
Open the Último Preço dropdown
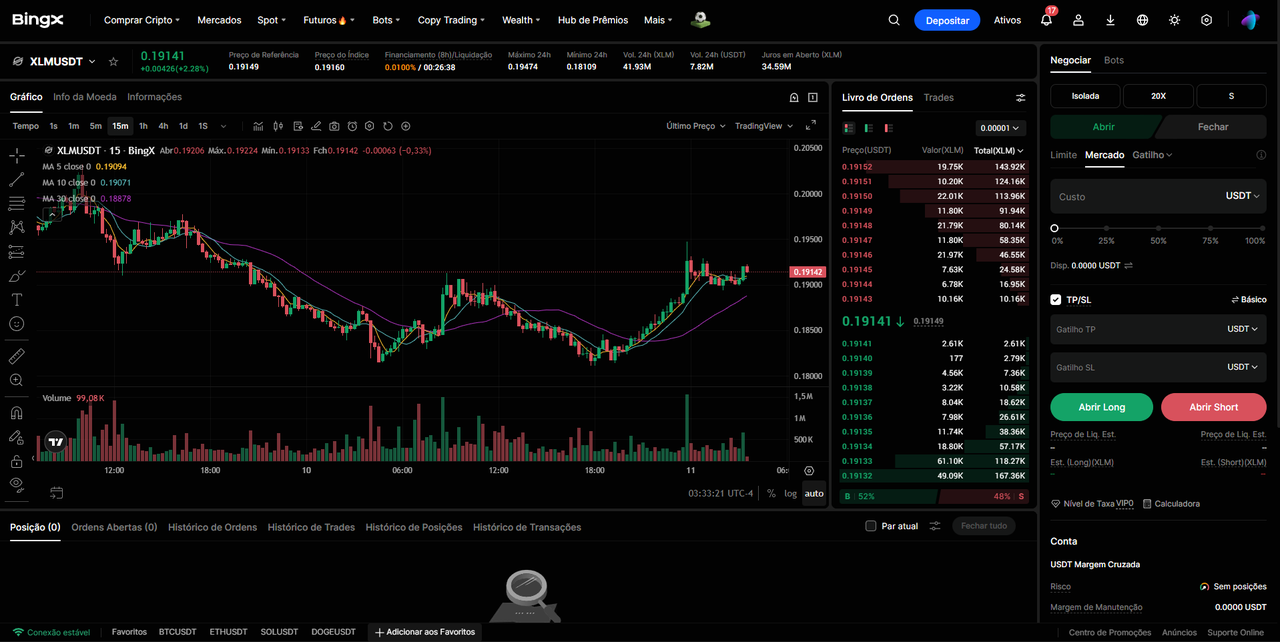pos(695,126)
